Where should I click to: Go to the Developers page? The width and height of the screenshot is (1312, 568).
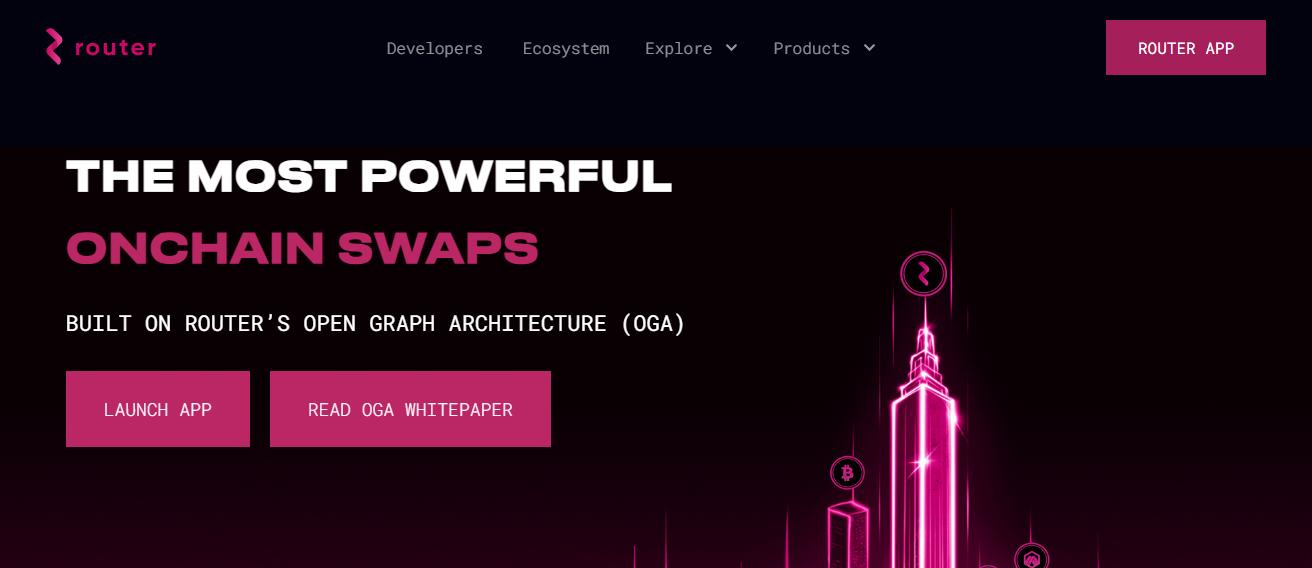click(x=434, y=48)
